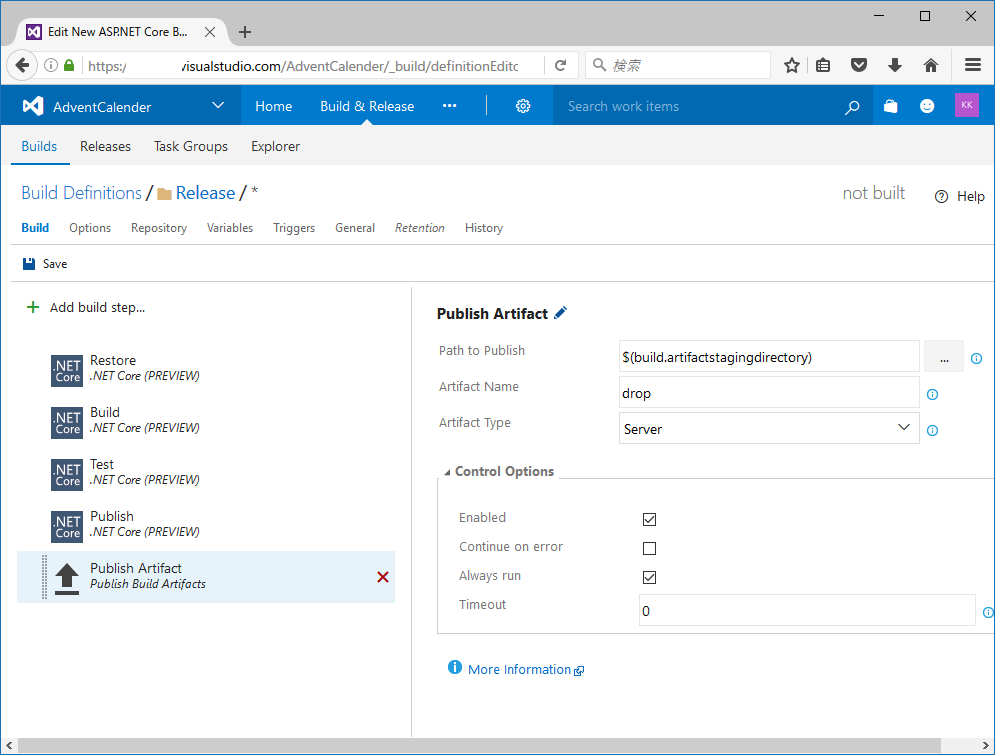This screenshot has height=755, width=995.
Task: Click the browser URL address bar
Action: pyautogui.click(x=314, y=65)
